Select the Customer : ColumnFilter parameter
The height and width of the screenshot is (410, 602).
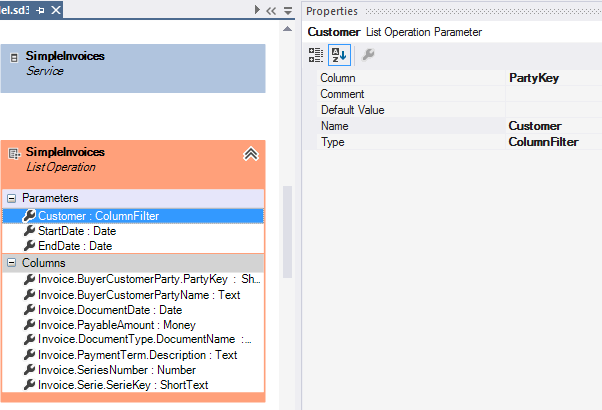[133, 216]
